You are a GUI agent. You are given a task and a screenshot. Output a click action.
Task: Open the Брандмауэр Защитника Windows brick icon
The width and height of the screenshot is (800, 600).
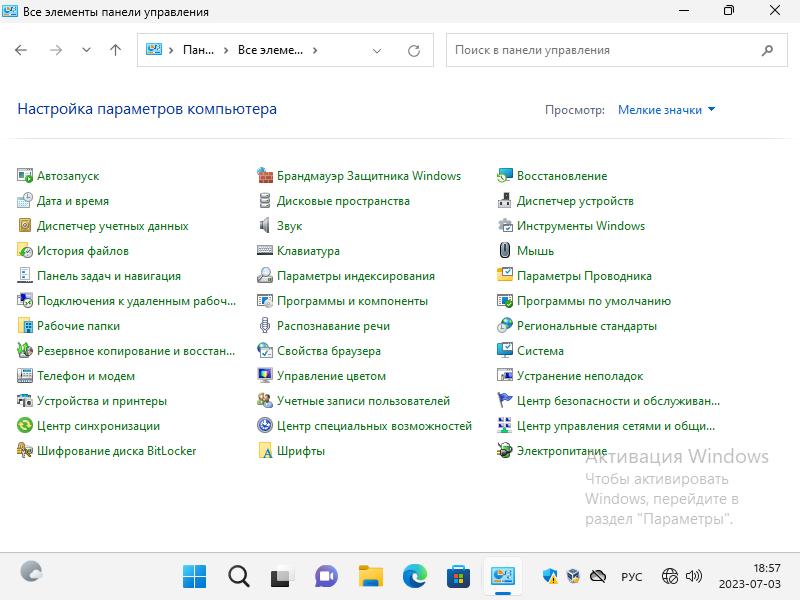coord(265,176)
